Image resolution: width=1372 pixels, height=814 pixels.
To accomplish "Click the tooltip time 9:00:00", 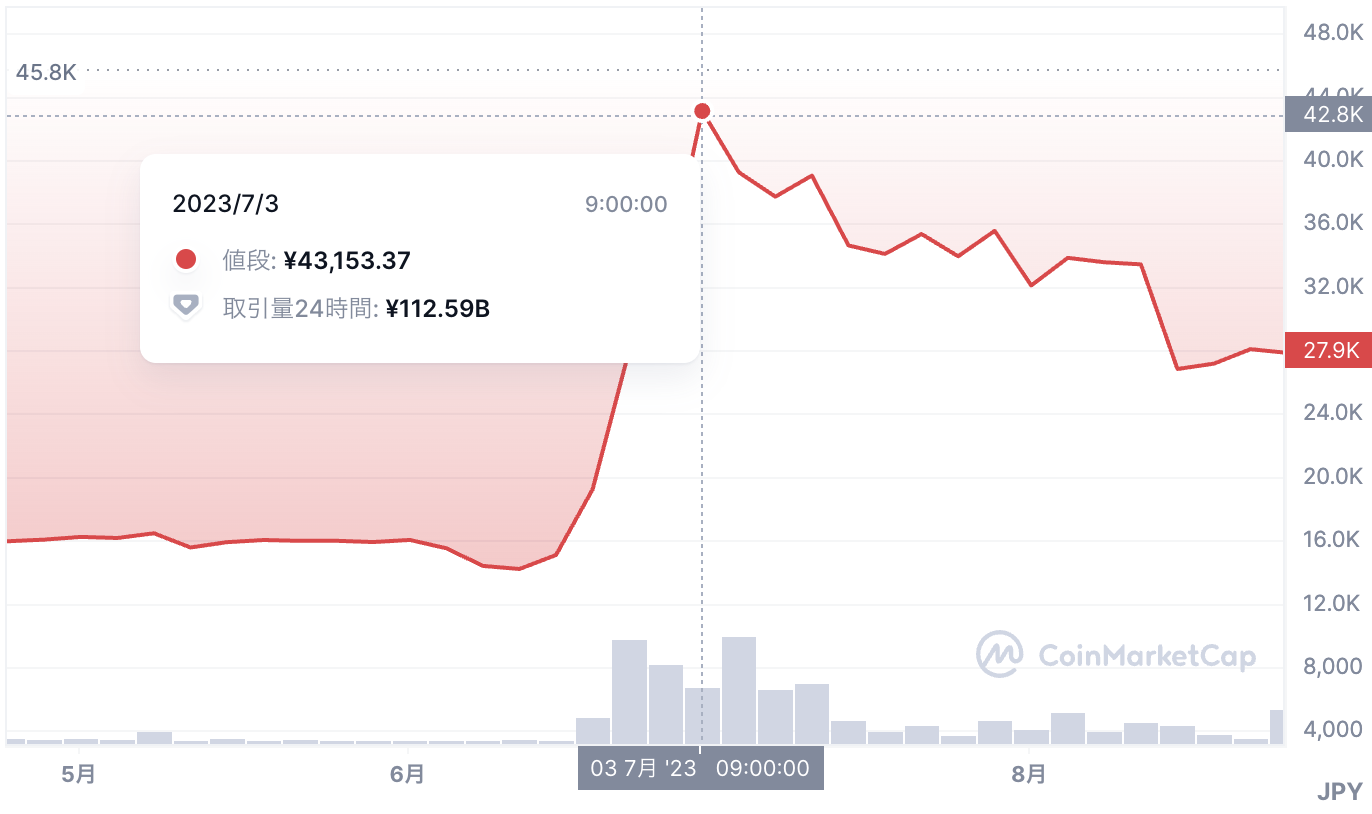I will click(625, 205).
